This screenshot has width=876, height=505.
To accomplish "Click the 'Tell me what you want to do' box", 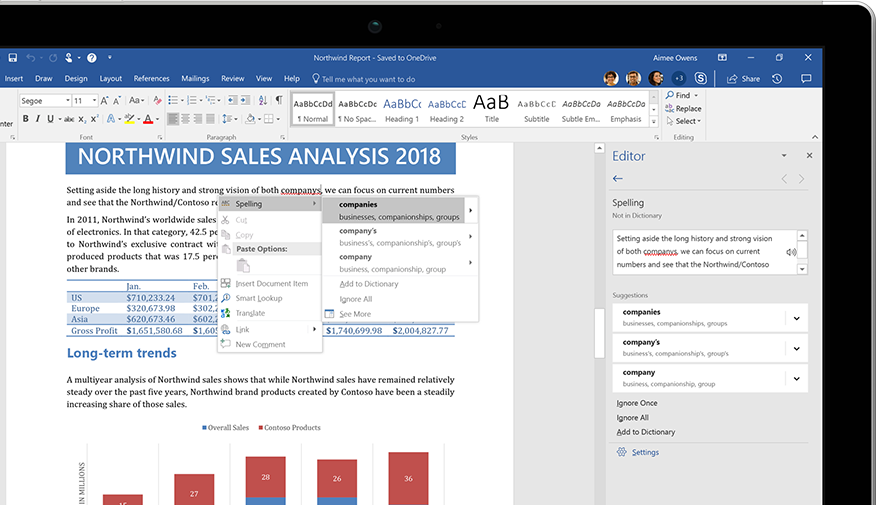I will (368, 78).
